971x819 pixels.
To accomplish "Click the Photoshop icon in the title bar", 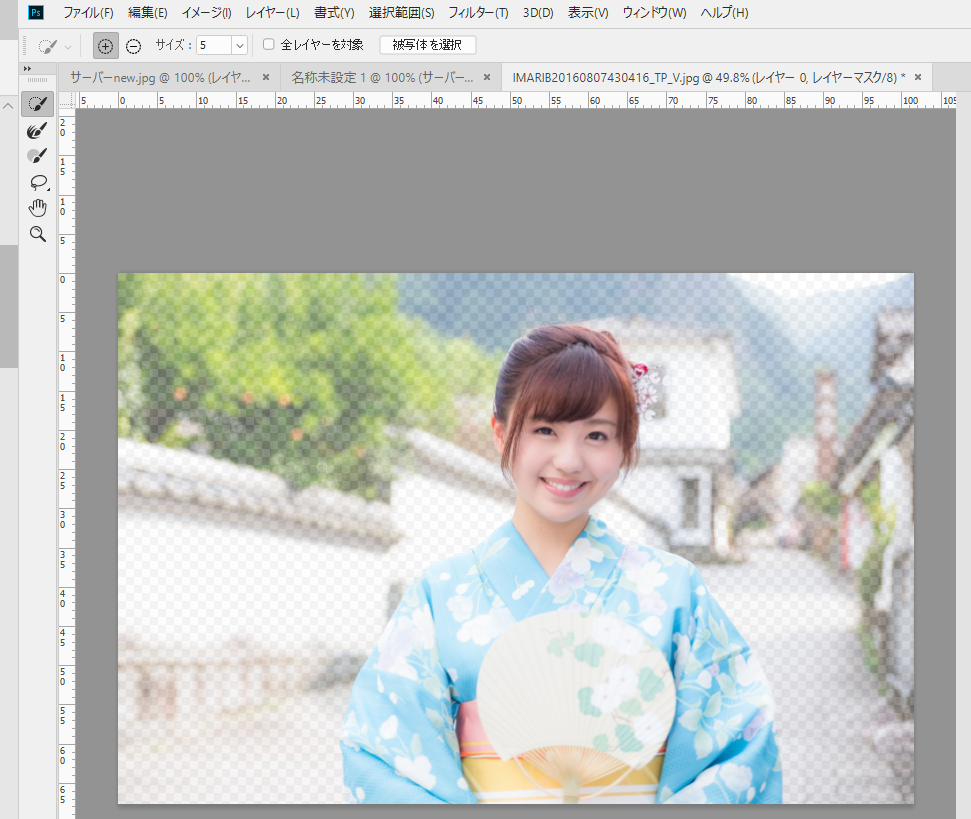I will tap(36, 12).
